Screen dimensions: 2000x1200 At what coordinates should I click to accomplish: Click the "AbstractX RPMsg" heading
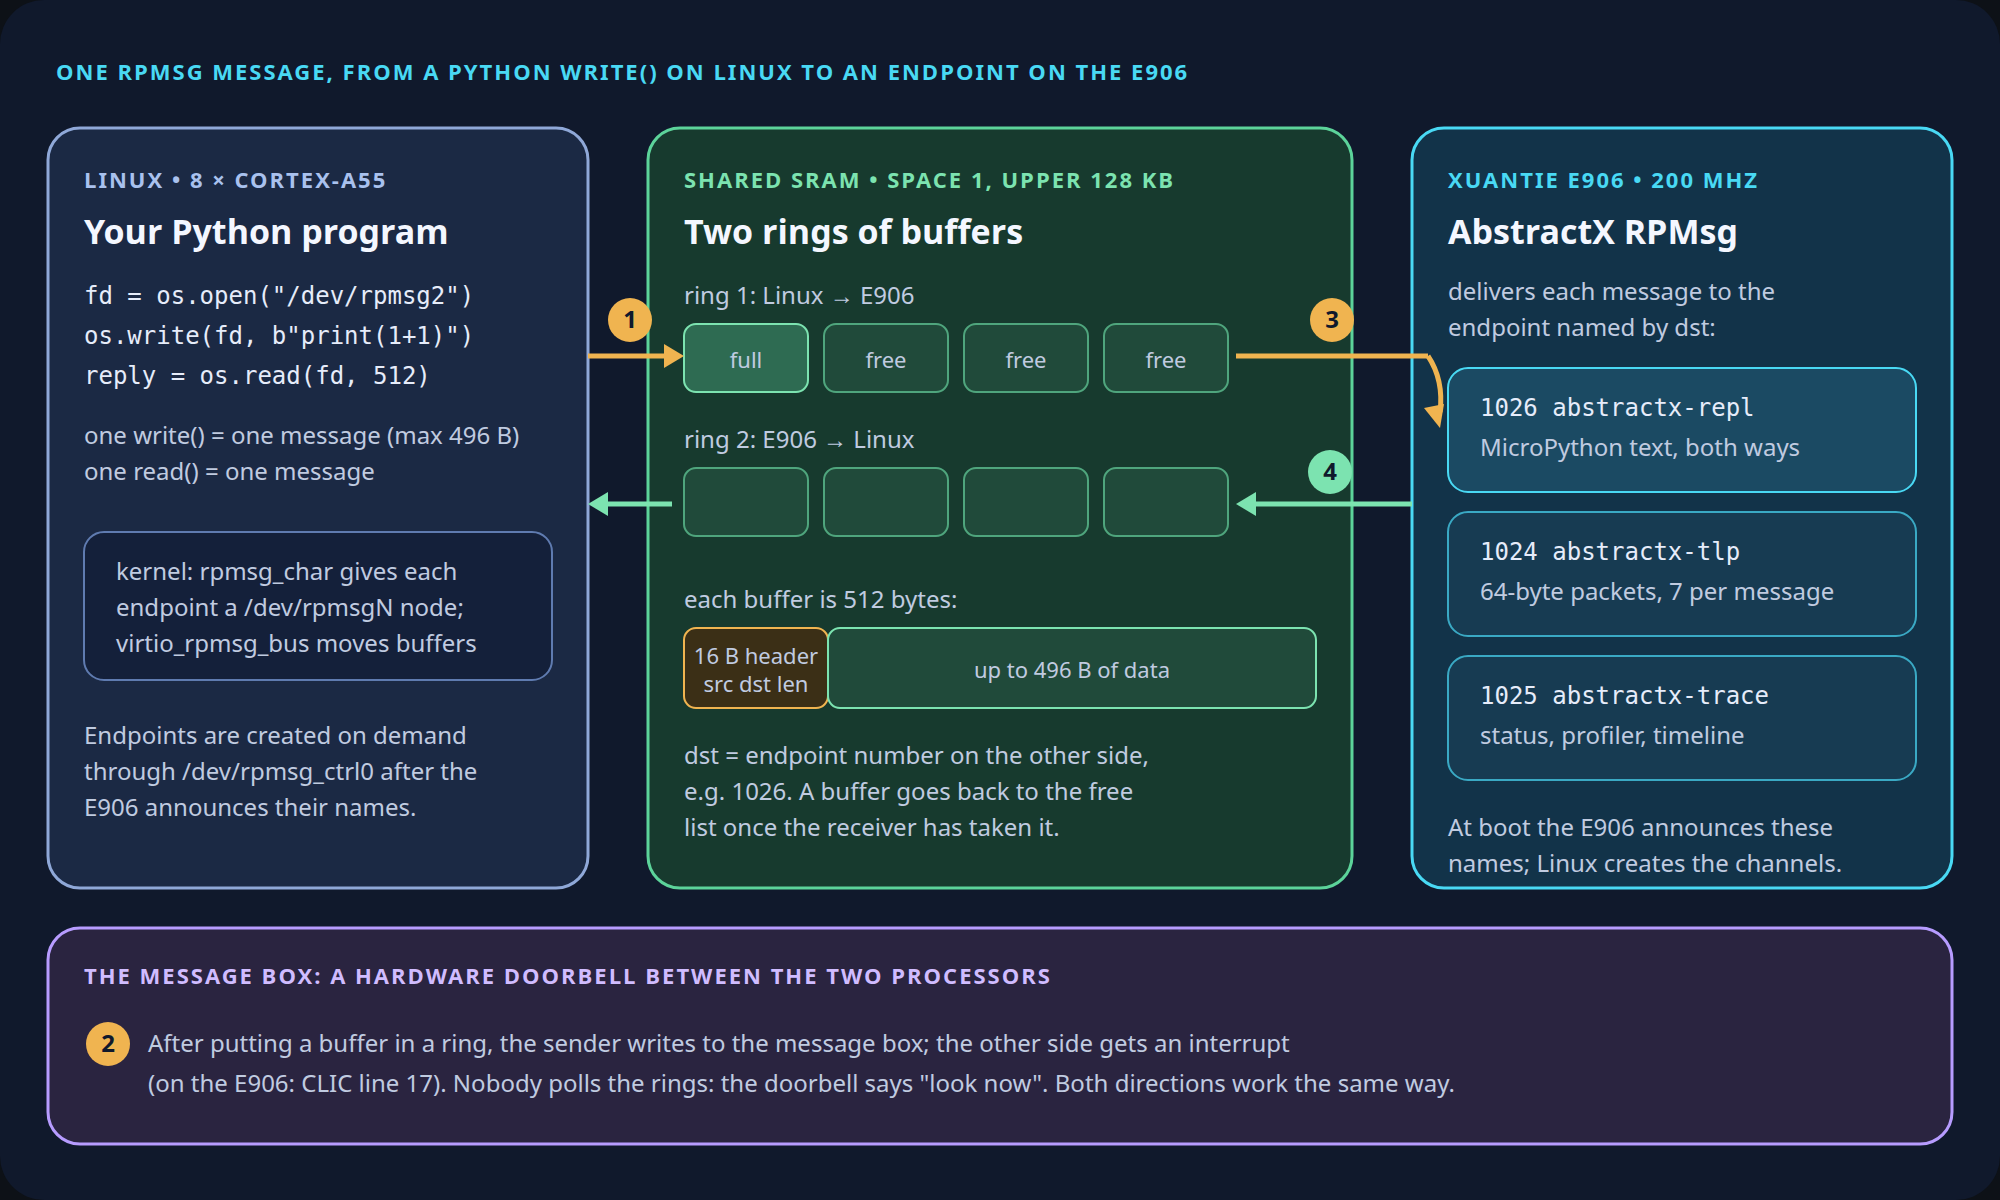coord(1592,232)
